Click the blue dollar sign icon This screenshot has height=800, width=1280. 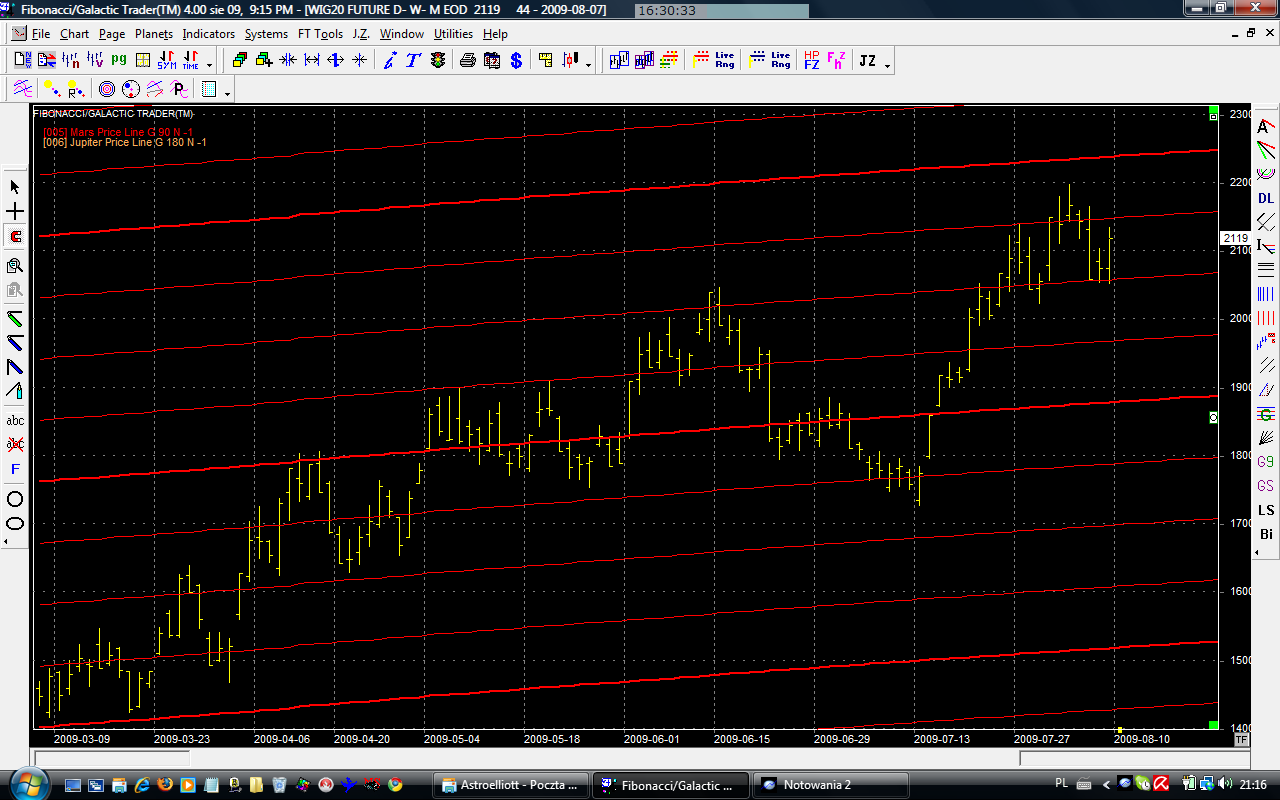tap(516, 61)
